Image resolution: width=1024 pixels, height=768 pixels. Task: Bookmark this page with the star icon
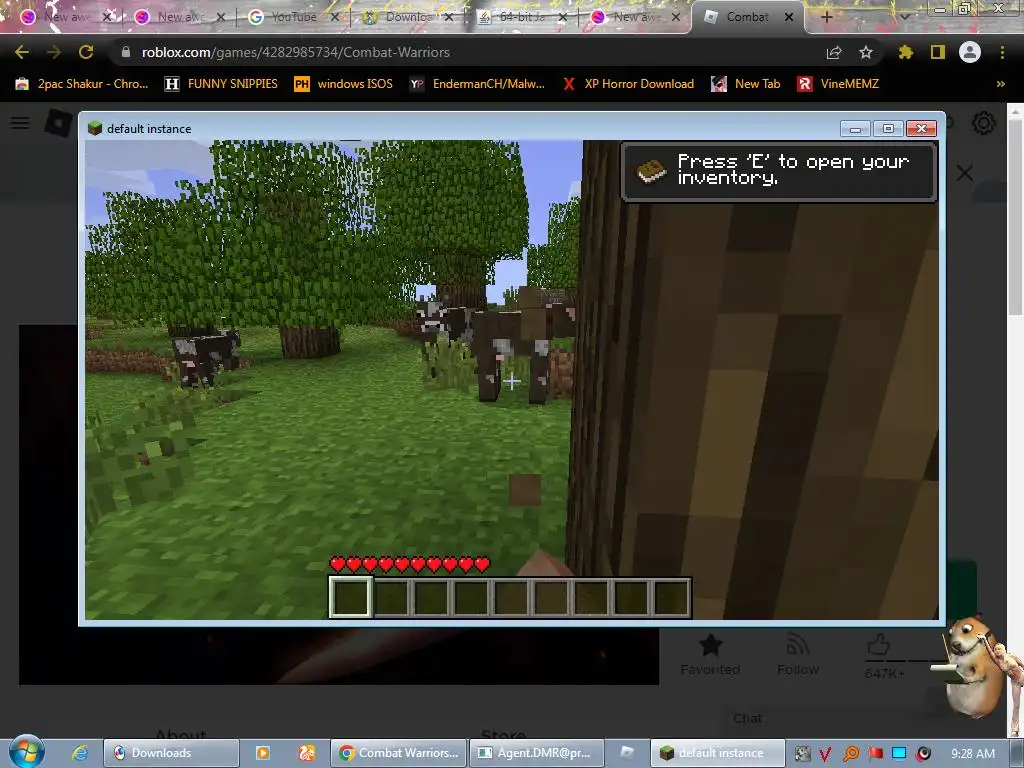866,52
